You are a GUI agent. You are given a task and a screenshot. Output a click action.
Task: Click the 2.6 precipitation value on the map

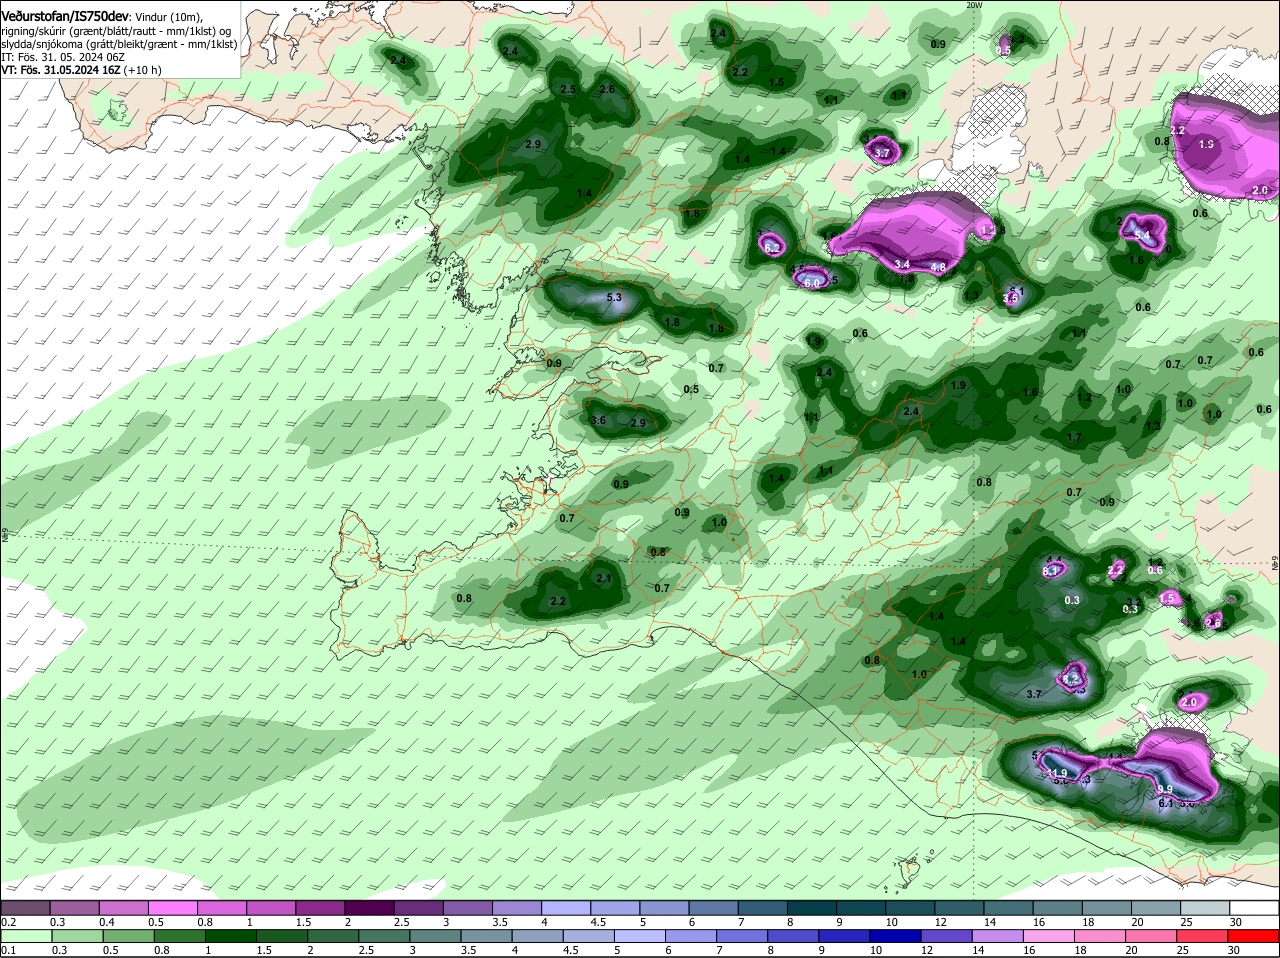coord(606,89)
